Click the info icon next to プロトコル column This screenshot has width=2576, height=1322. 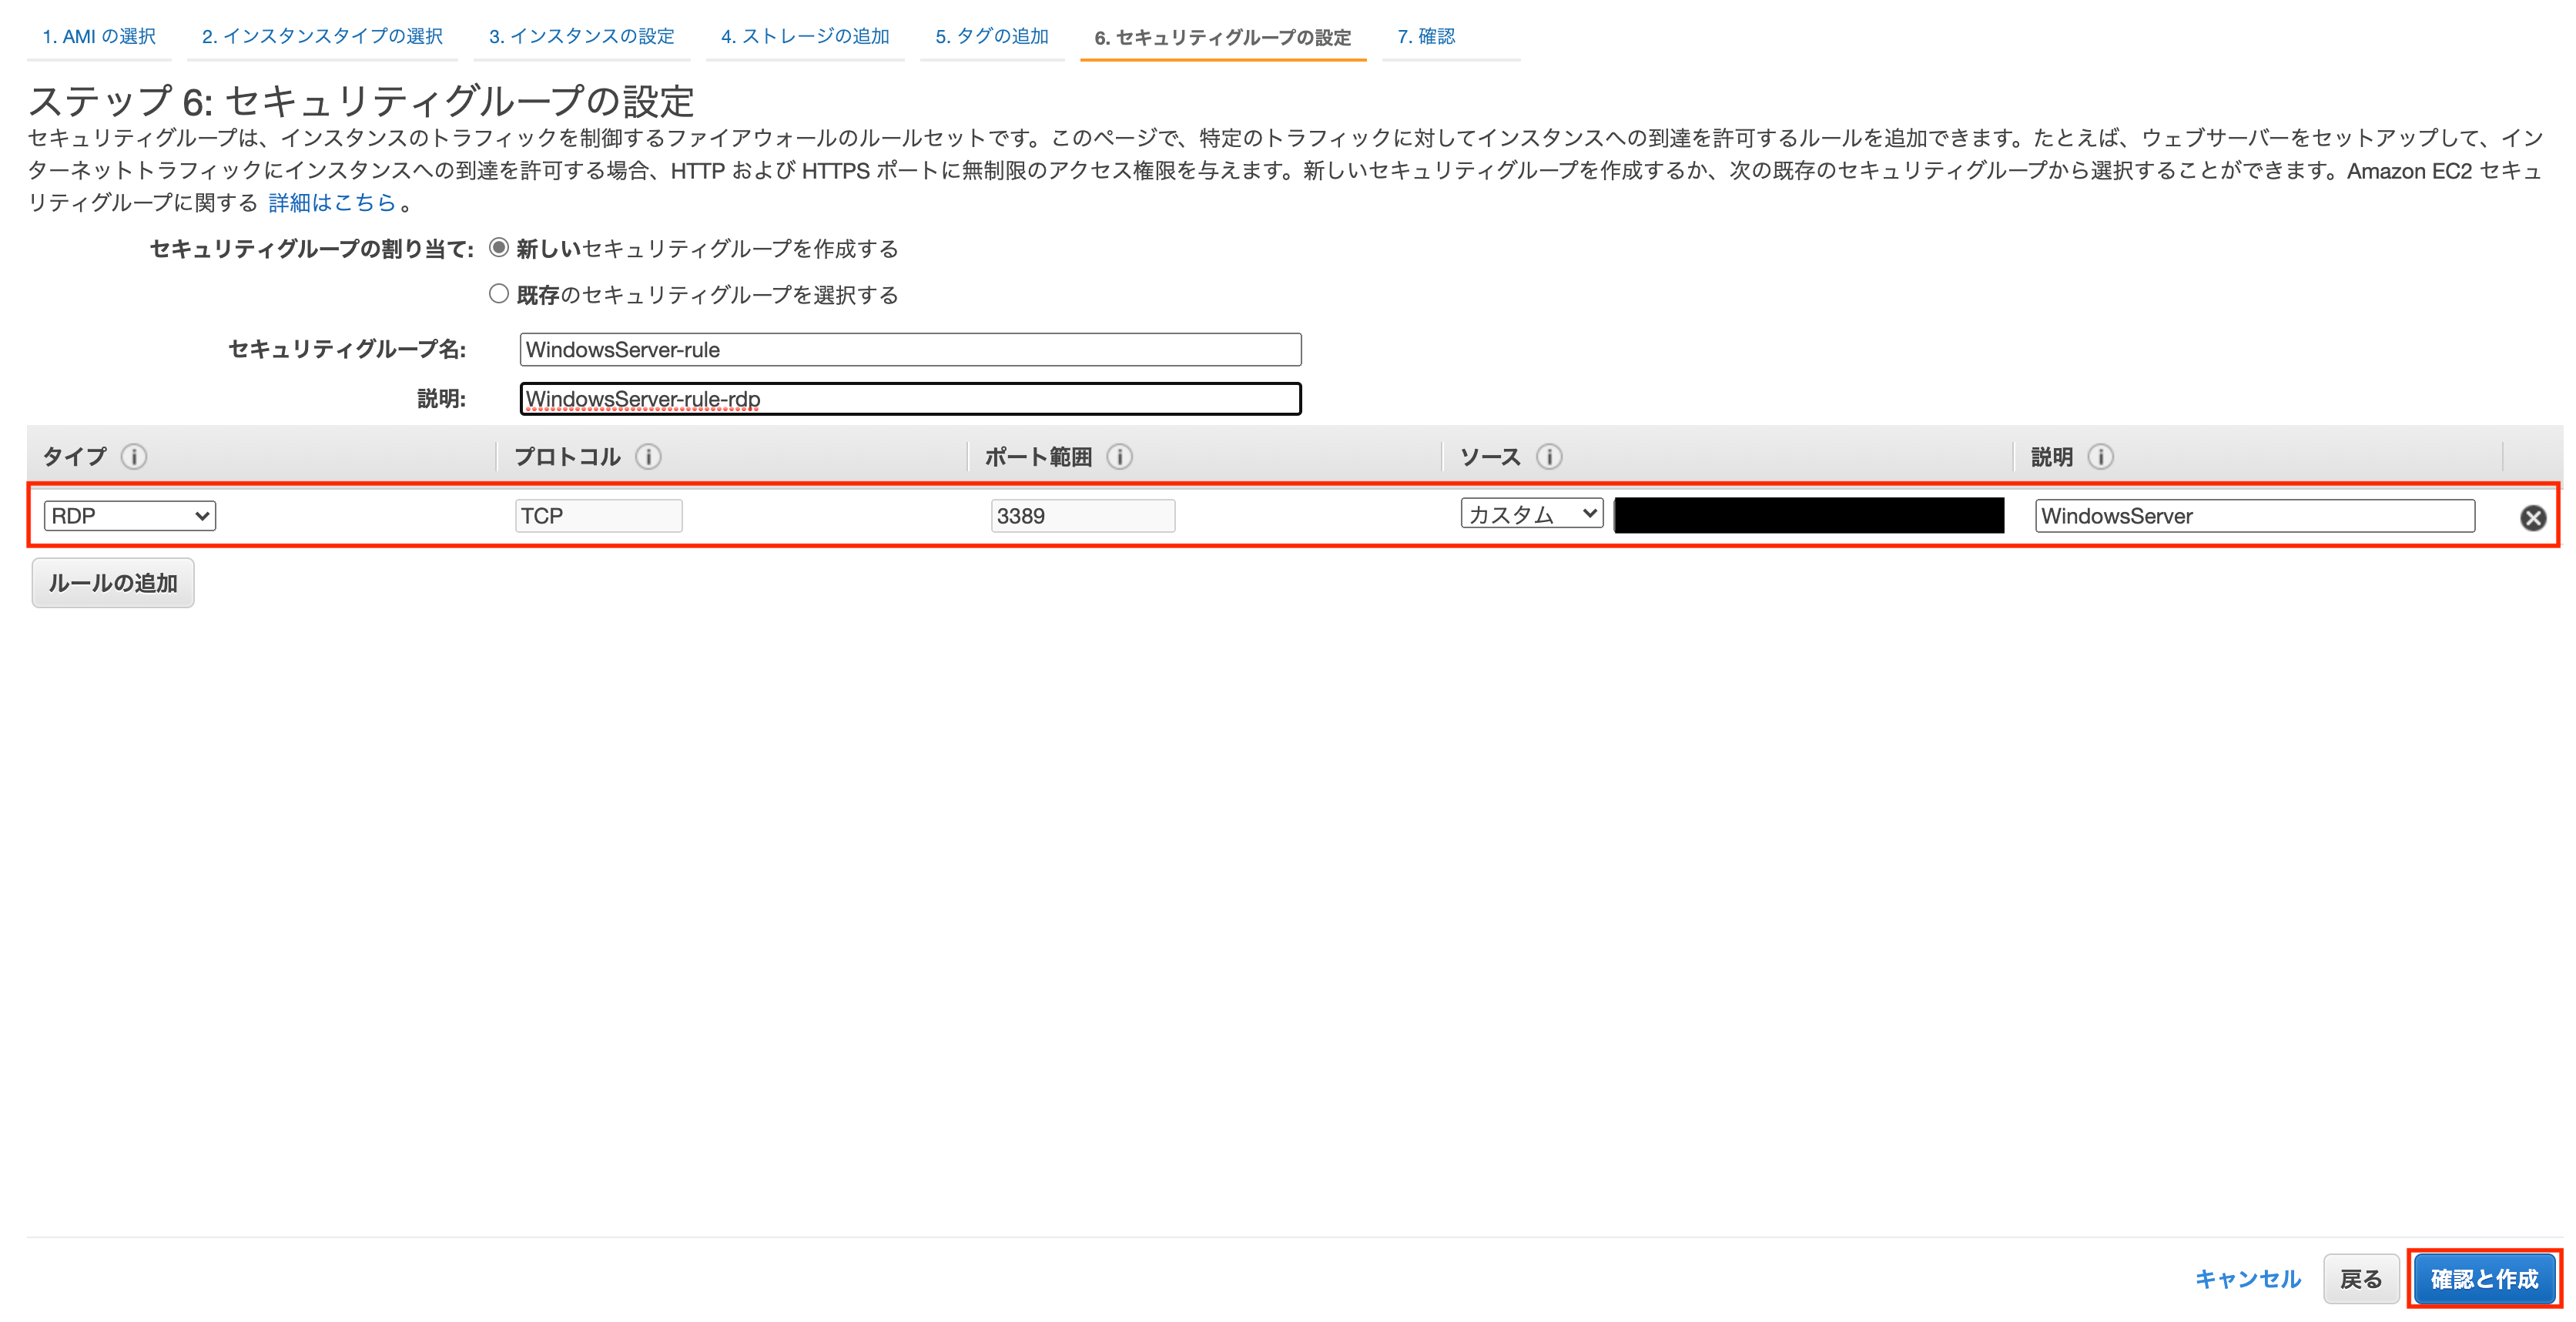(650, 457)
